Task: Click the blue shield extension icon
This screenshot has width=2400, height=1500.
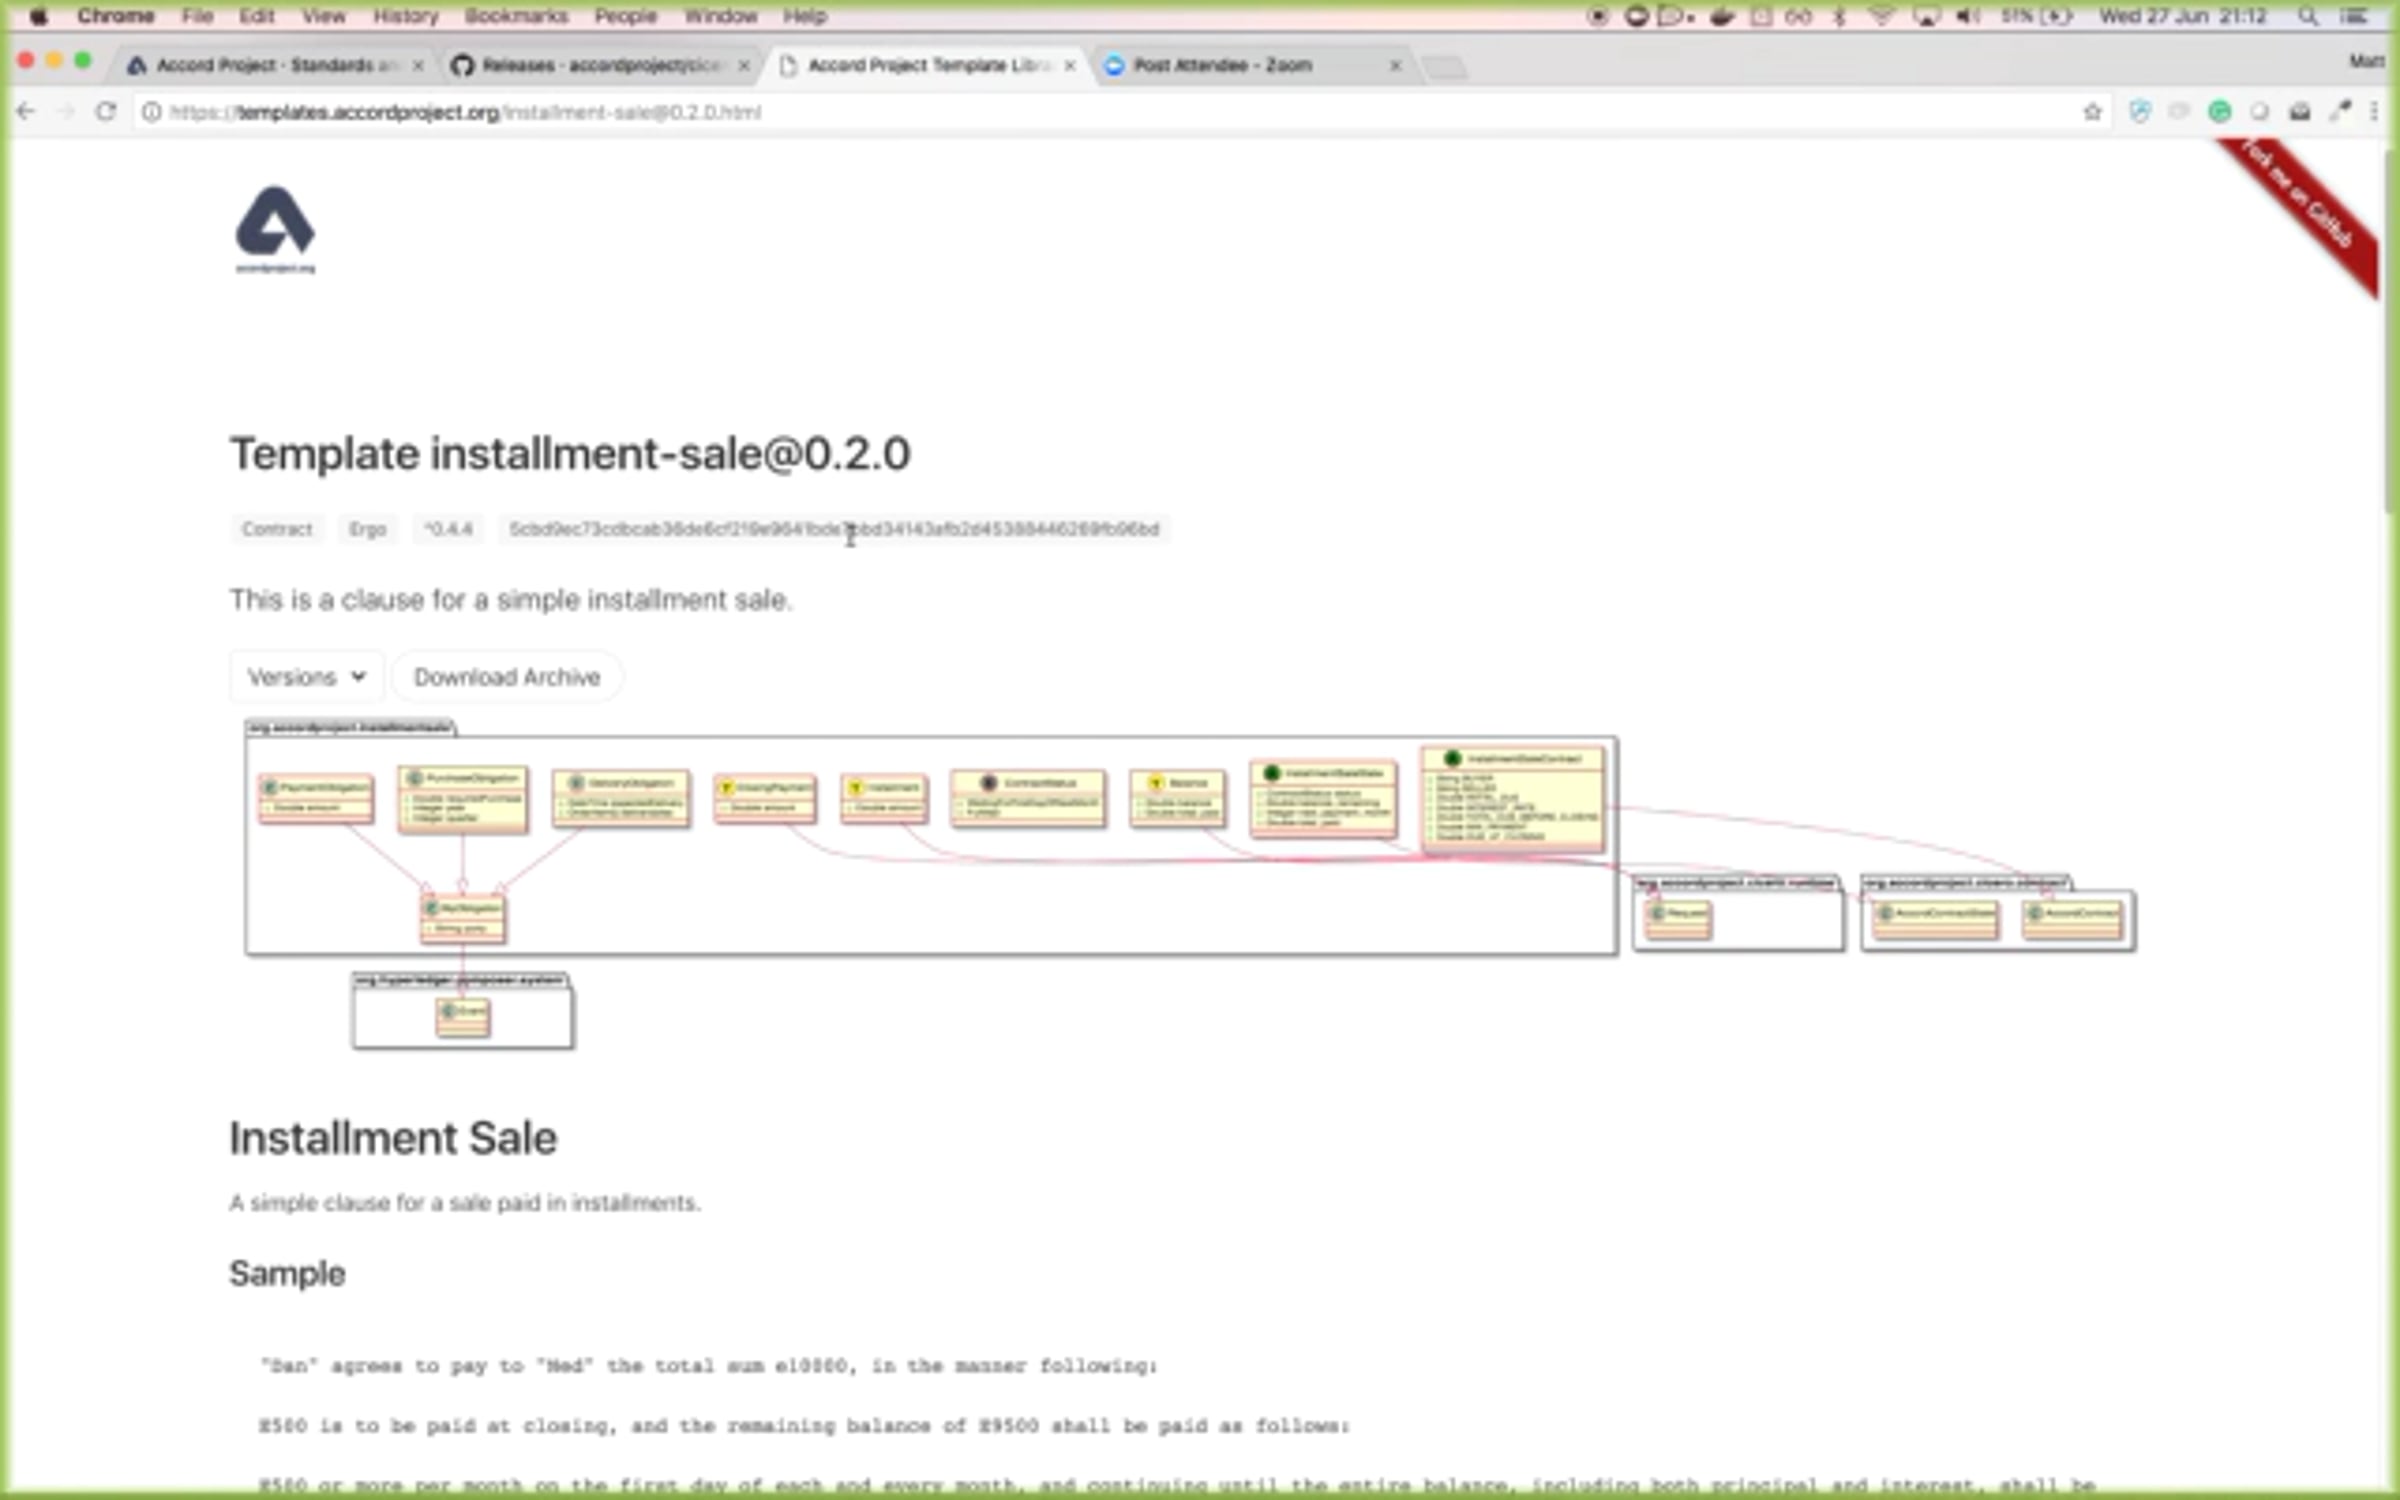Action: point(2139,112)
